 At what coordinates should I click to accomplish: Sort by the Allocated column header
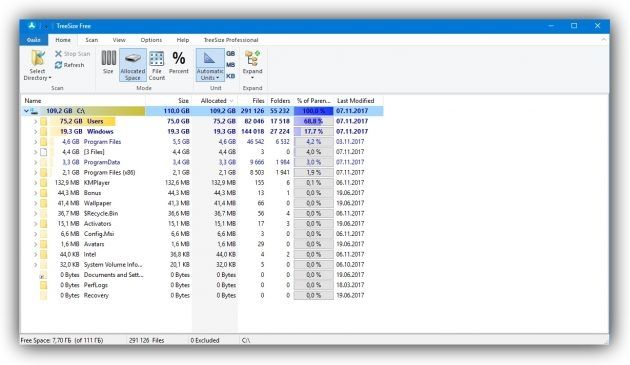click(x=215, y=100)
